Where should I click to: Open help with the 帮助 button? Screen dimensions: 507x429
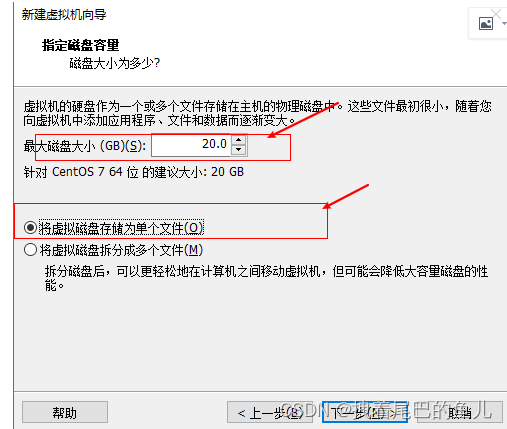[x=65, y=413]
